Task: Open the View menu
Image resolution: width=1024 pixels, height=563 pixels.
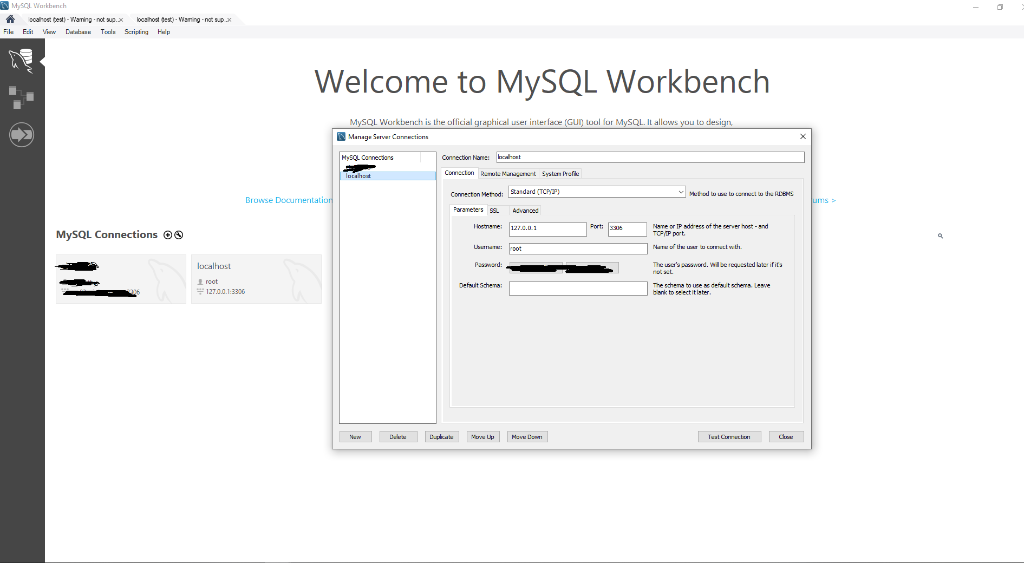Action: (49, 31)
